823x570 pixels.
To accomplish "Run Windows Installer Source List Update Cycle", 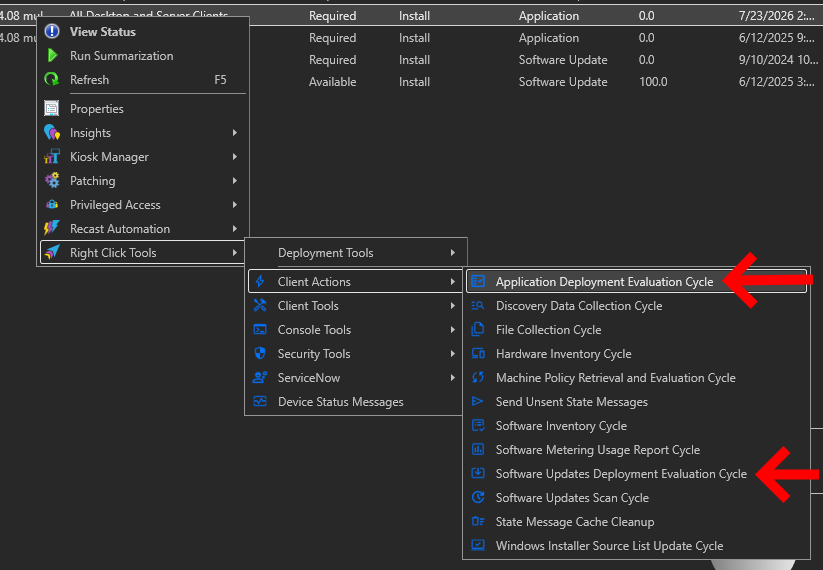I will pyautogui.click(x=636, y=545).
